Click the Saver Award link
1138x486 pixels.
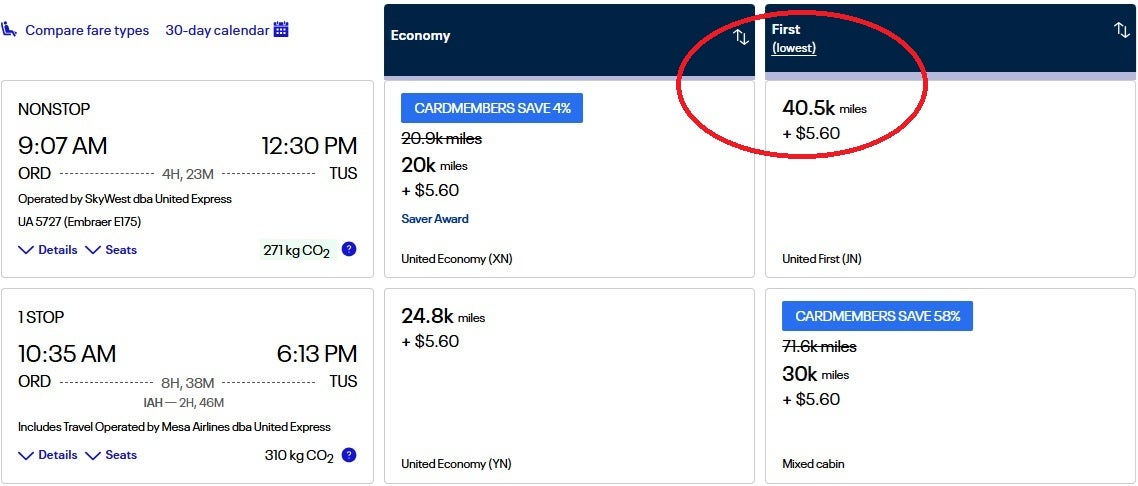tap(435, 219)
